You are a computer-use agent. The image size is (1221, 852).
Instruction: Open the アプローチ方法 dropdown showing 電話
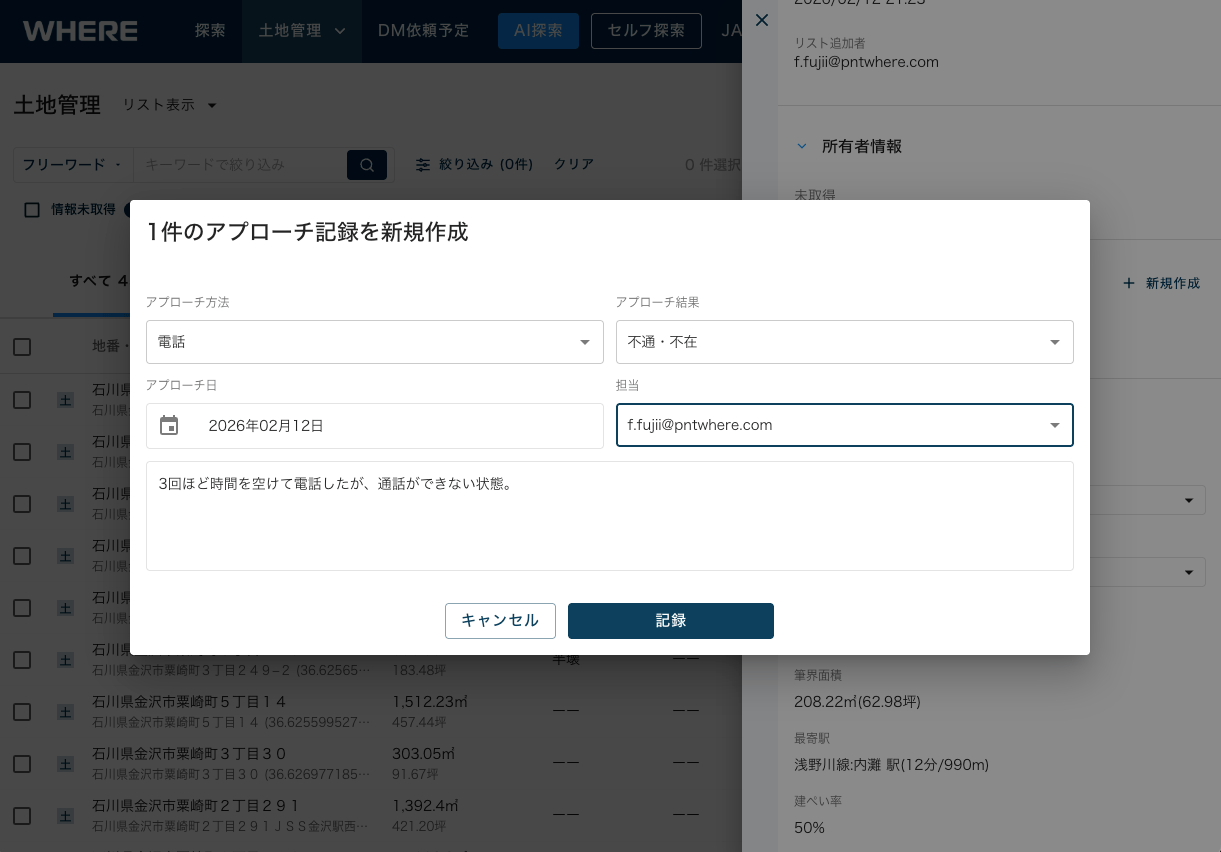tap(374, 342)
